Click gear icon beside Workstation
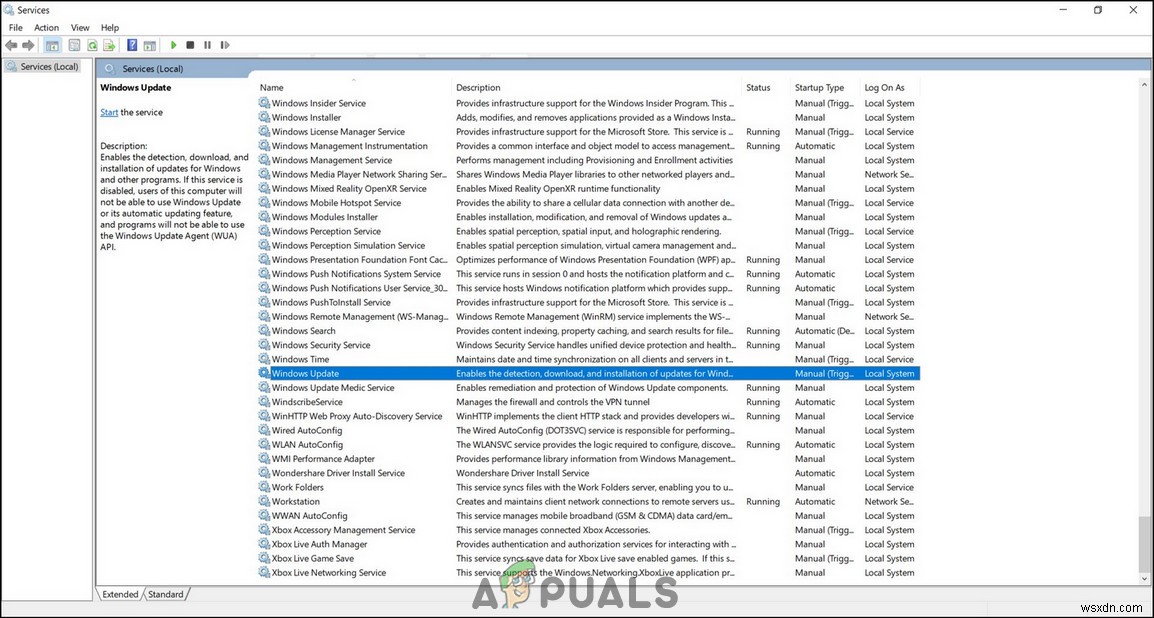The image size is (1154, 618). click(264, 501)
